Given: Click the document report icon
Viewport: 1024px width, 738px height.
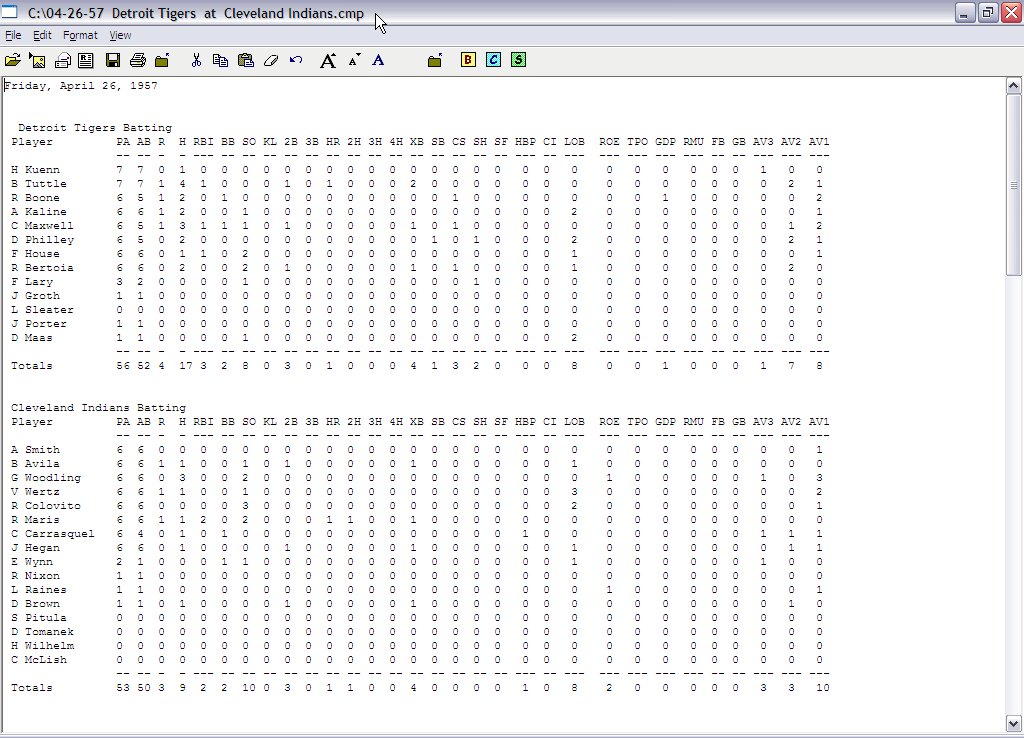Looking at the screenshot, I should click(x=86, y=61).
